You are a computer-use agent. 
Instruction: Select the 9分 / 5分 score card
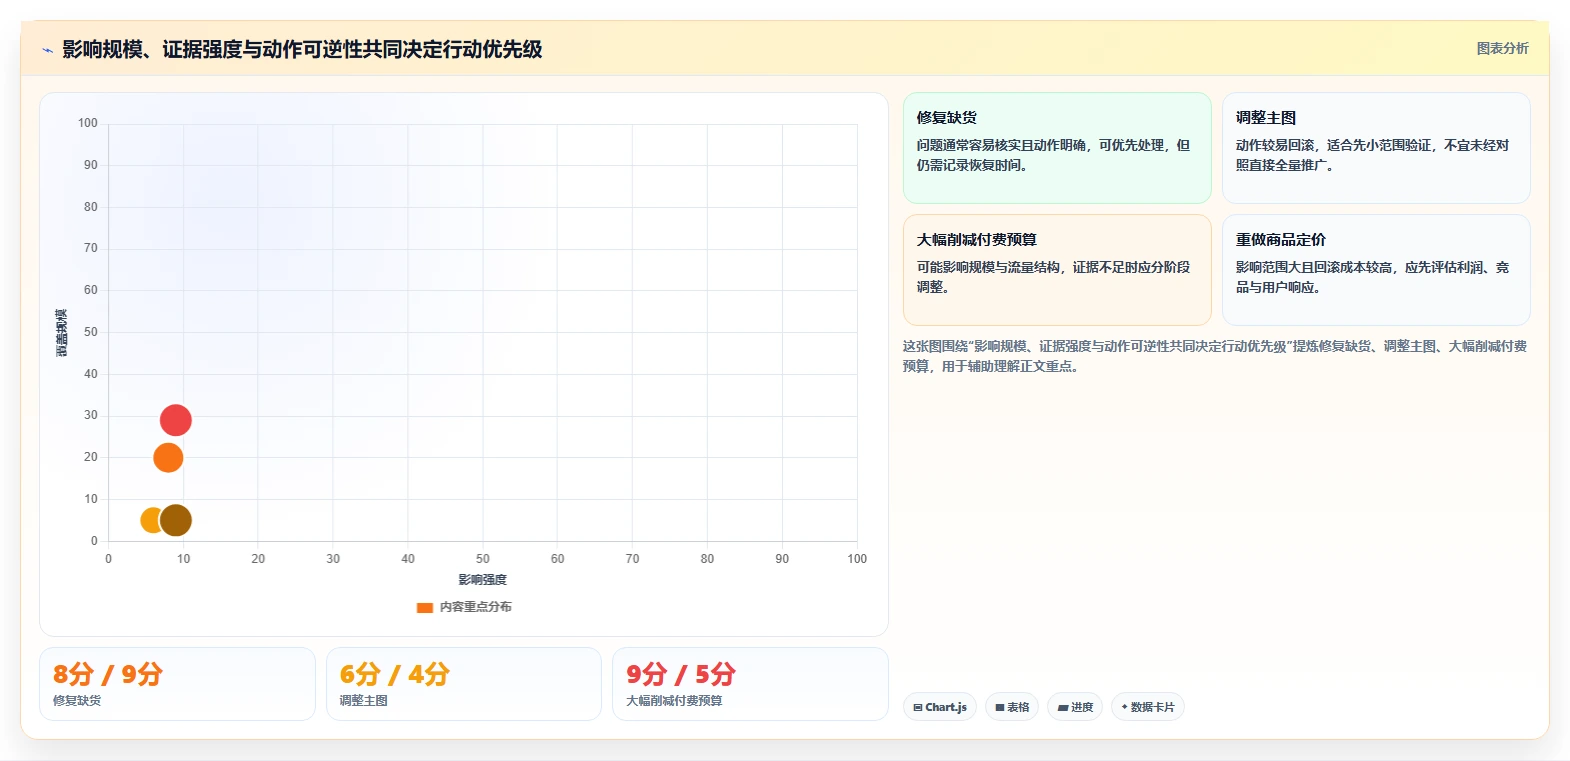click(x=750, y=684)
